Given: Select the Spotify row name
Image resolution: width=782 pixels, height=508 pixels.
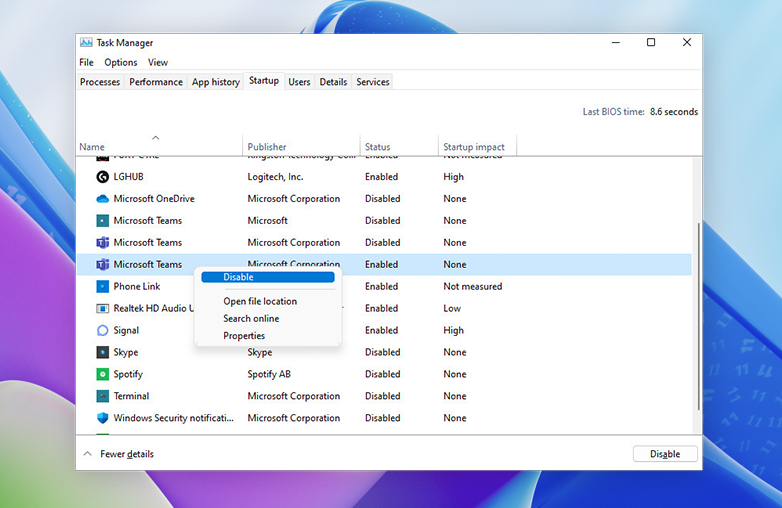Looking at the screenshot, I should click(128, 374).
